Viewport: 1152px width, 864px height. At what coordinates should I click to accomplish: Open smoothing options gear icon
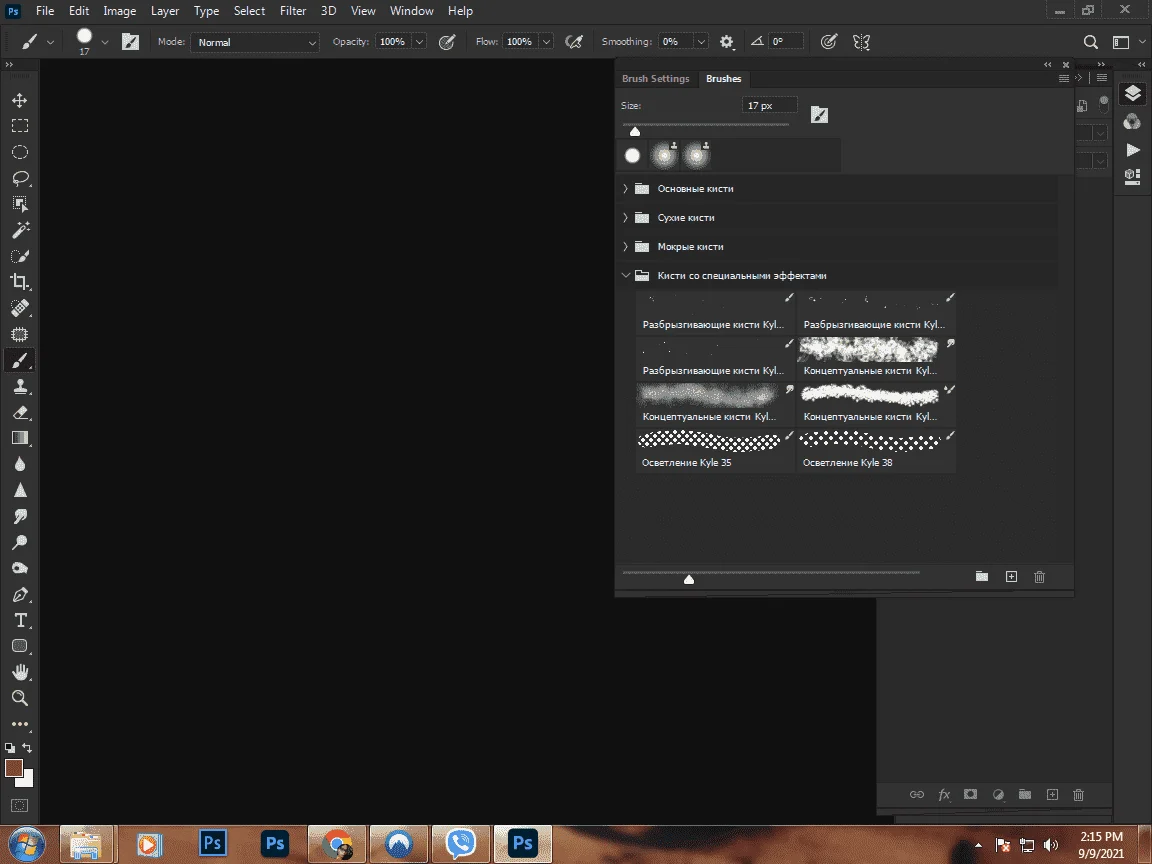tap(727, 42)
